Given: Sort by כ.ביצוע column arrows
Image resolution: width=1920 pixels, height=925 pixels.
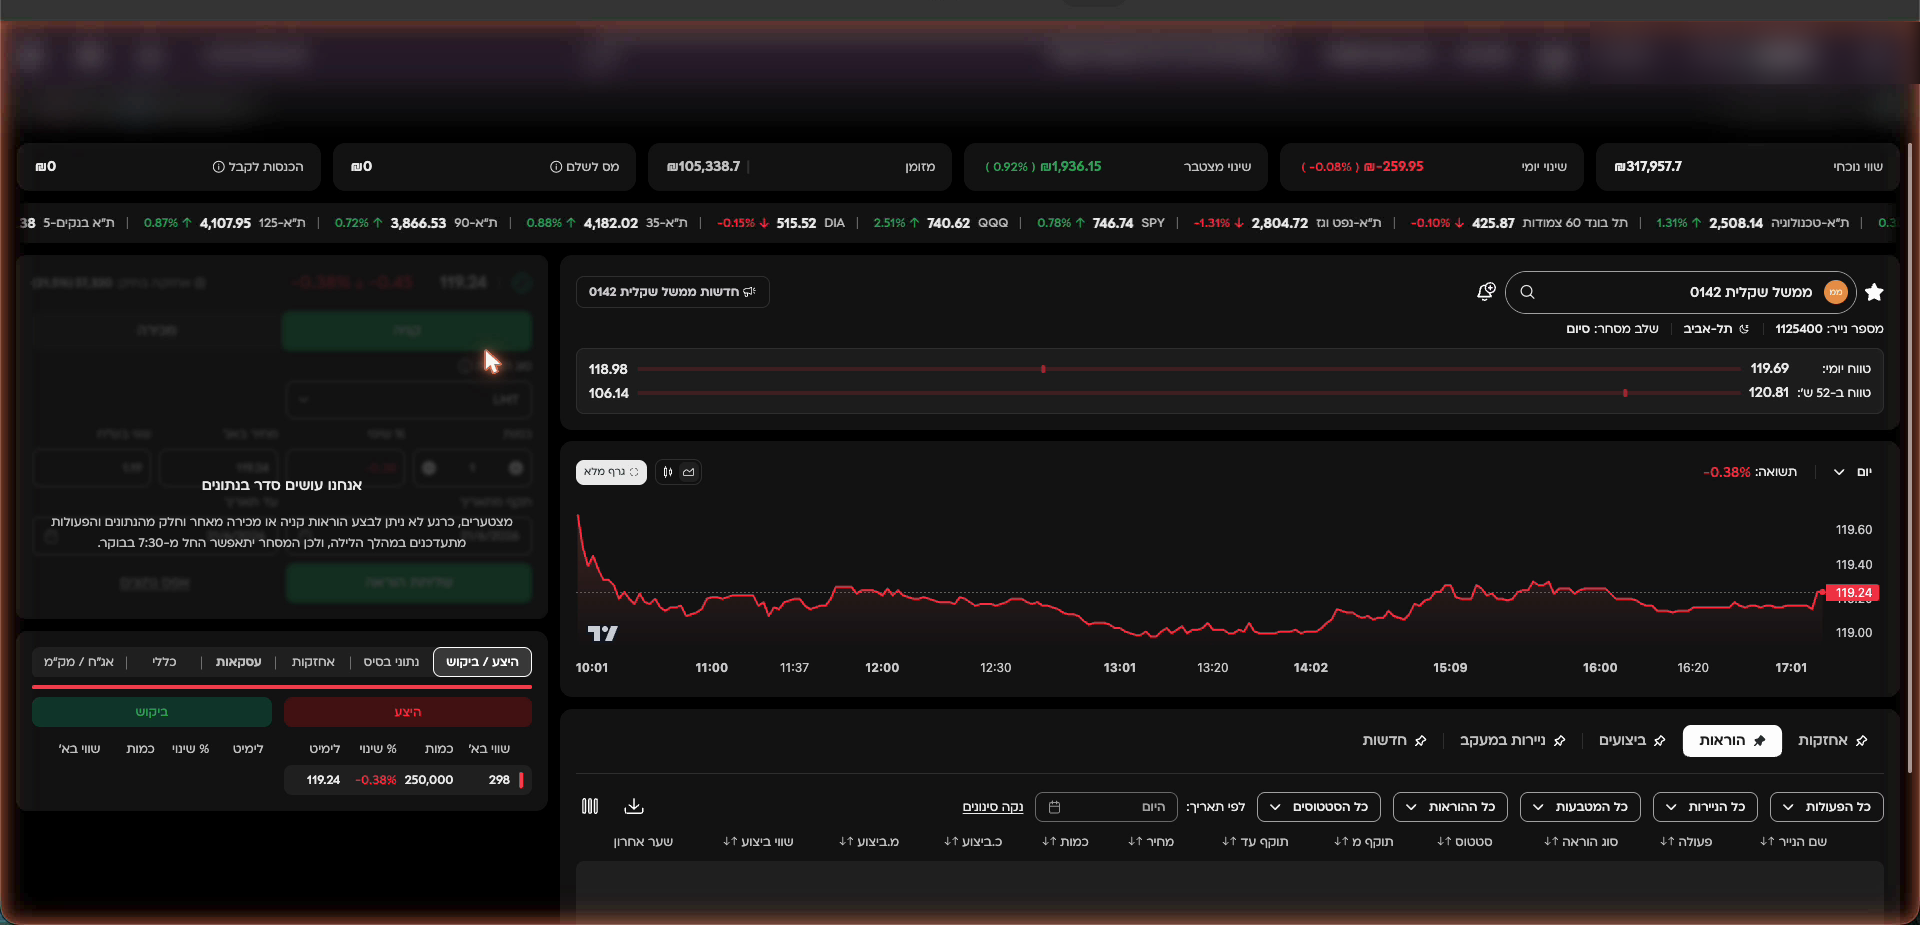Looking at the screenshot, I should point(951,842).
